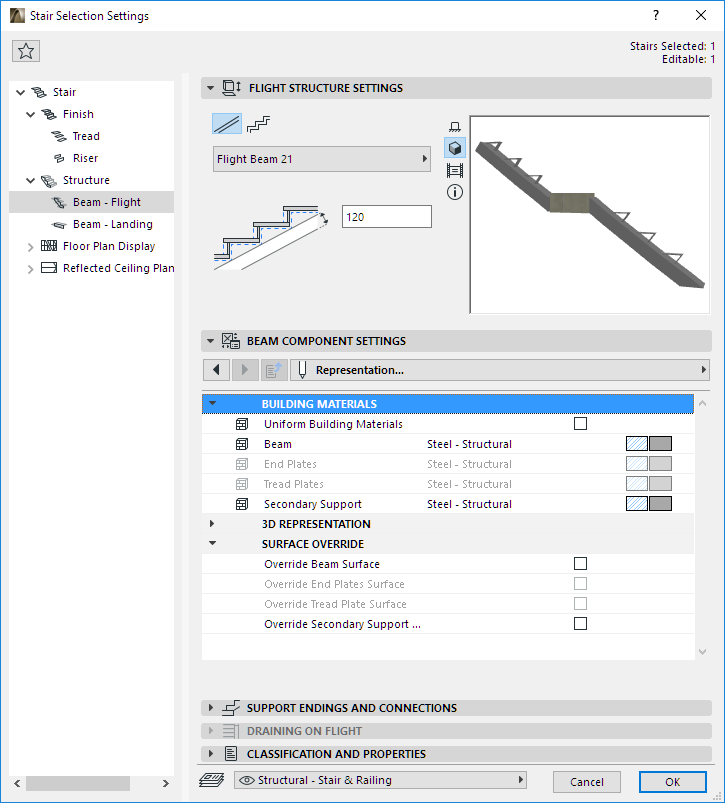725x803 pixels.
Task: Check Override Tread Plate Surface box
Action: pos(580,603)
